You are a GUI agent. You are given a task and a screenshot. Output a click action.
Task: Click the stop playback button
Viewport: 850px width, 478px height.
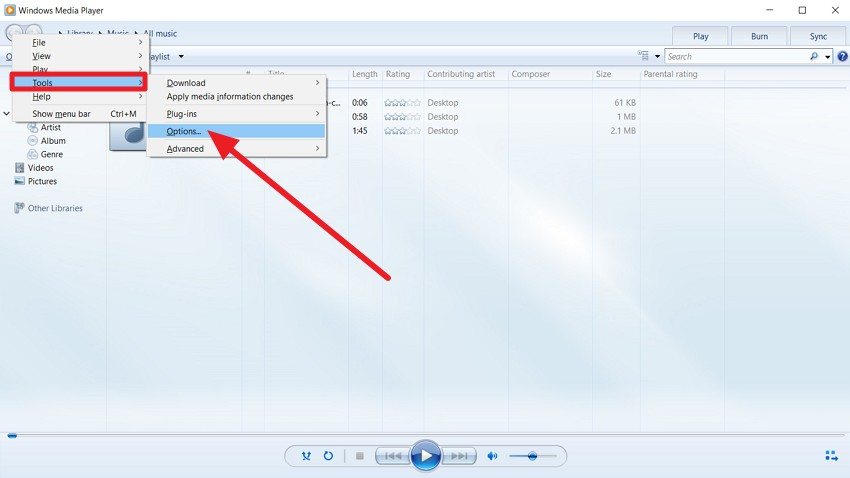coord(359,456)
